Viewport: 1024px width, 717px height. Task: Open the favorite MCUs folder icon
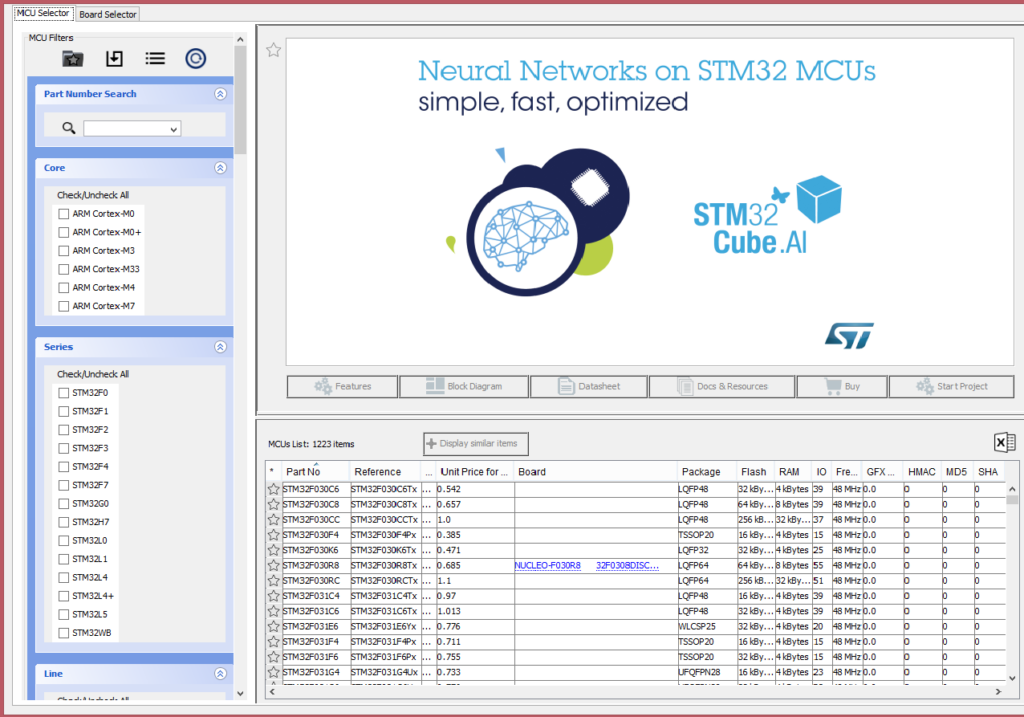(x=72, y=59)
